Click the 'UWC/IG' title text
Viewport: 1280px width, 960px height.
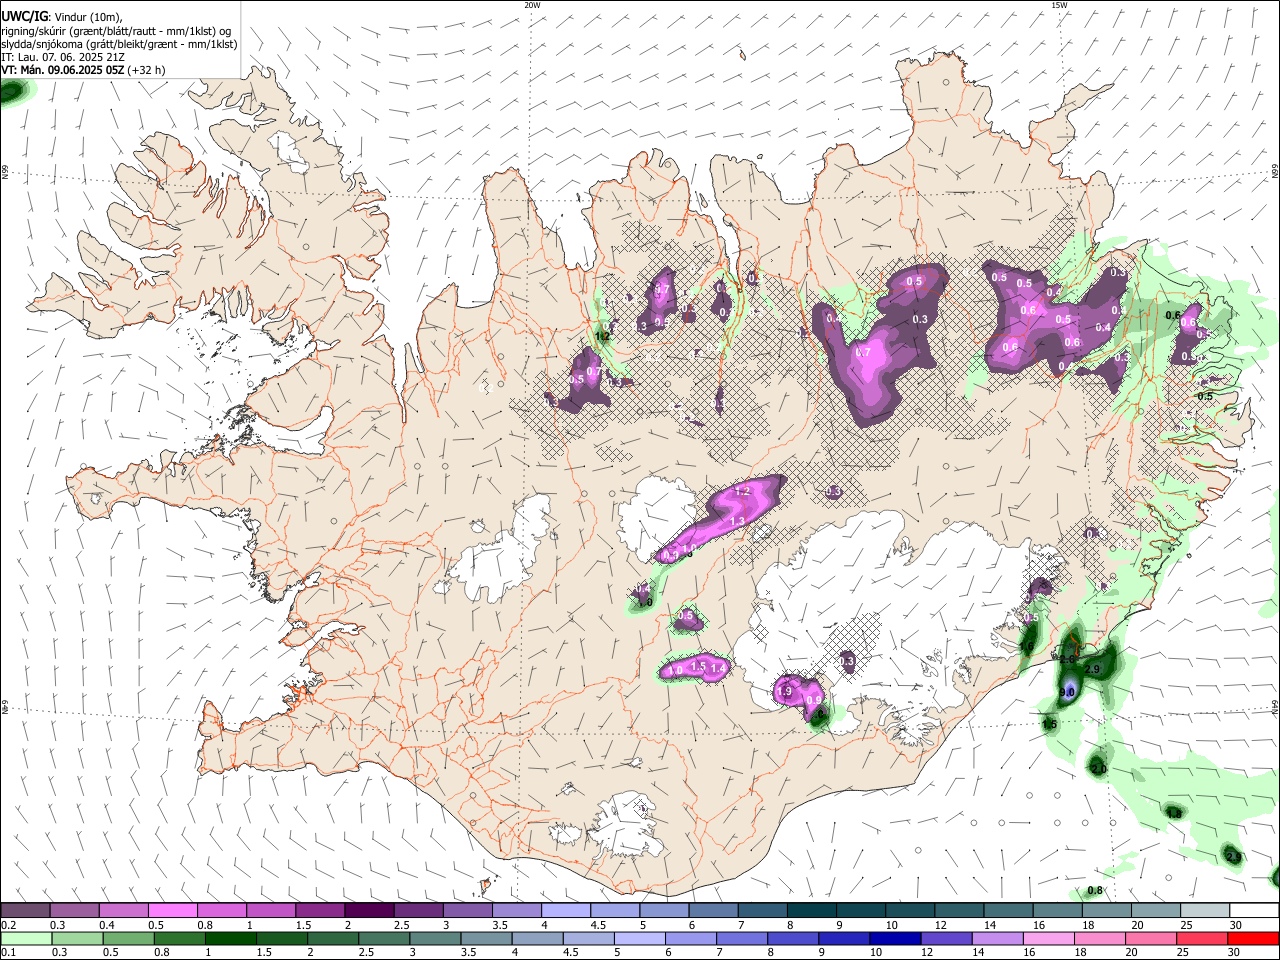click(25, 16)
